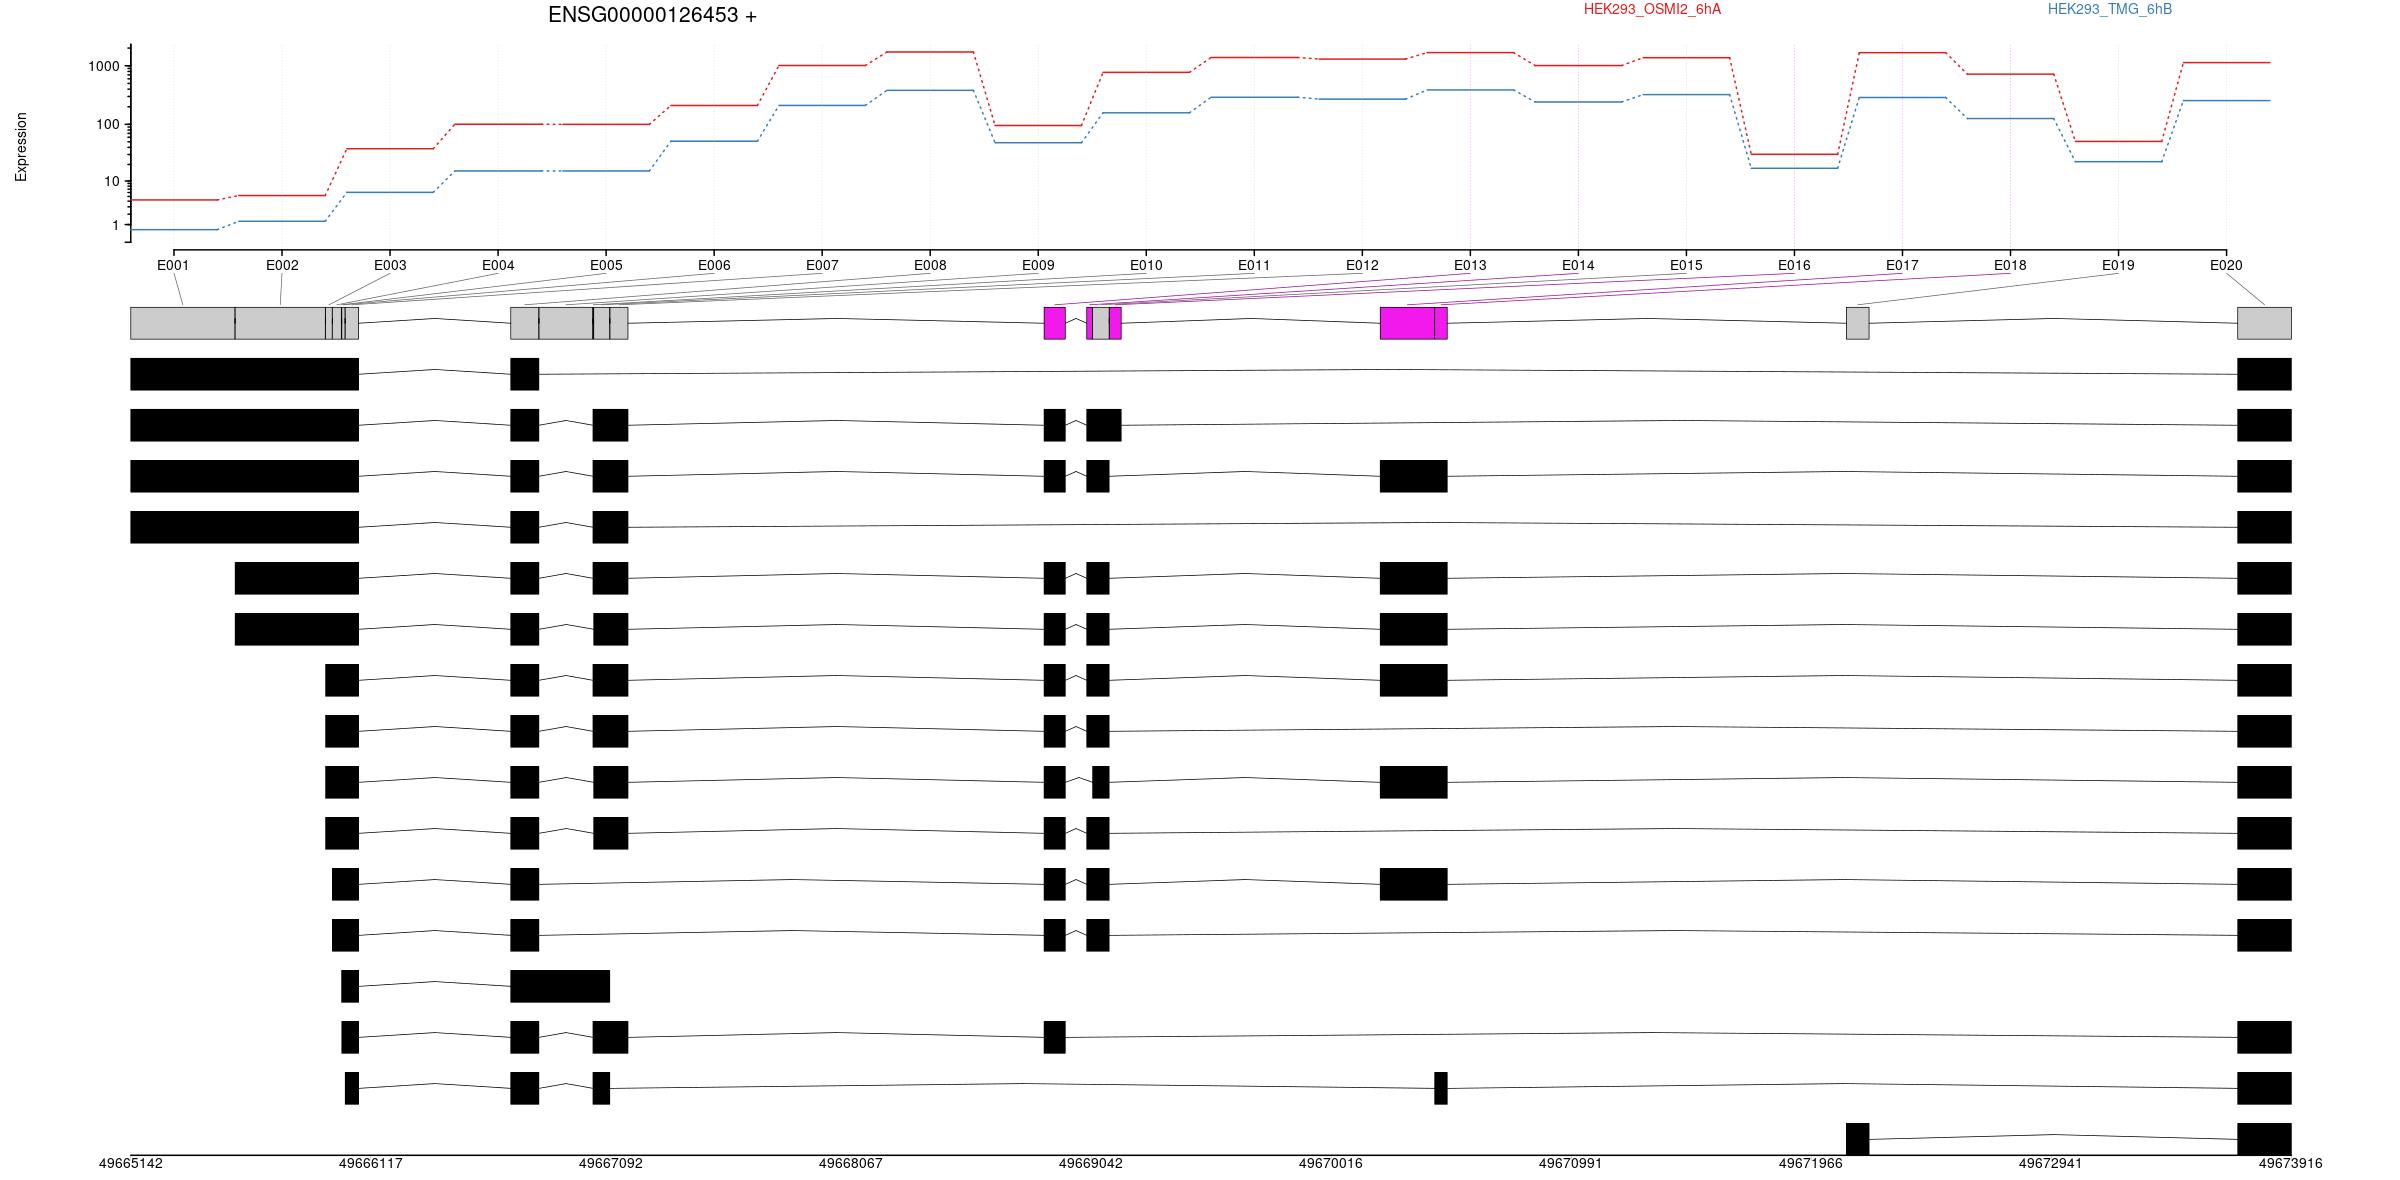Screen dimensions: 2400x1180
Task: Click the E001 exon label
Action: 173,265
